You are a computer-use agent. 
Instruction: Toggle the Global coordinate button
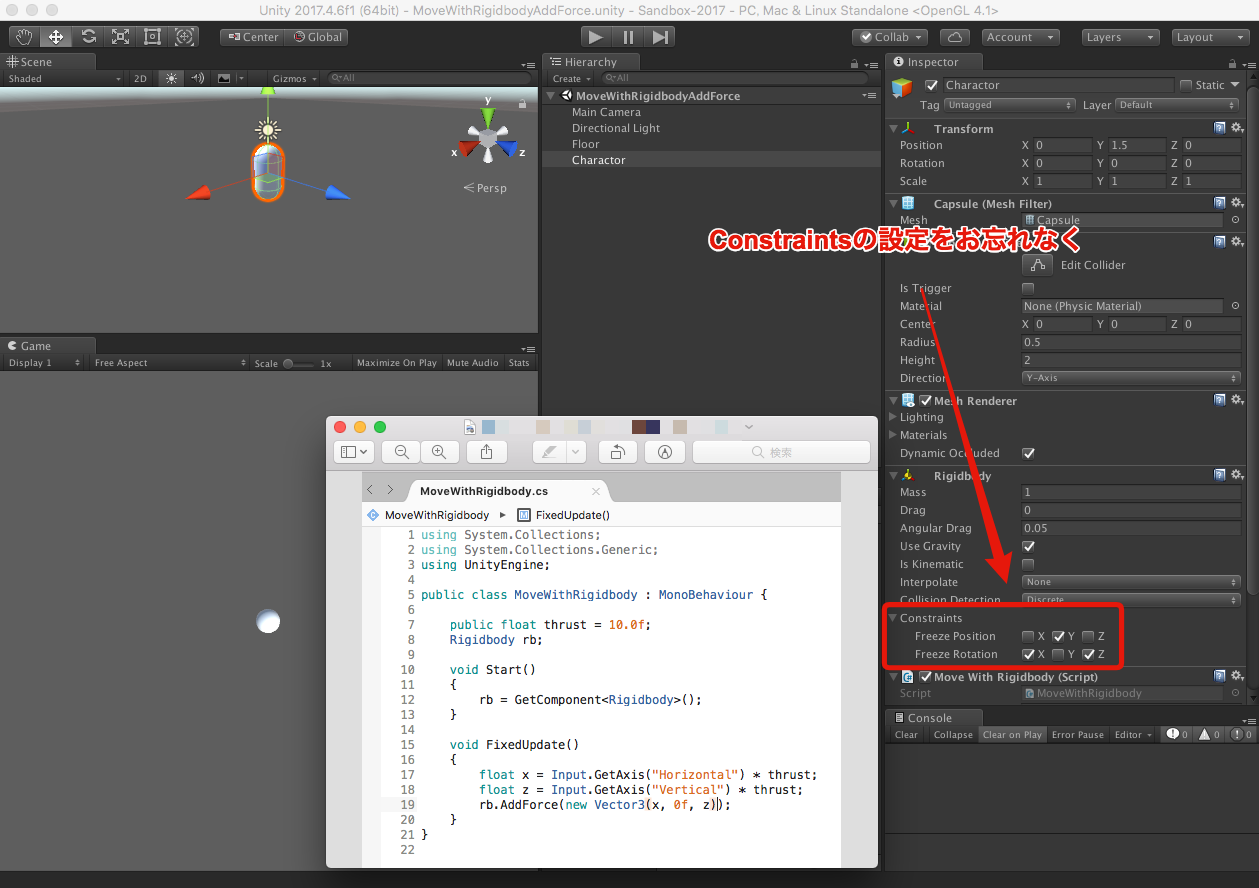tap(317, 37)
